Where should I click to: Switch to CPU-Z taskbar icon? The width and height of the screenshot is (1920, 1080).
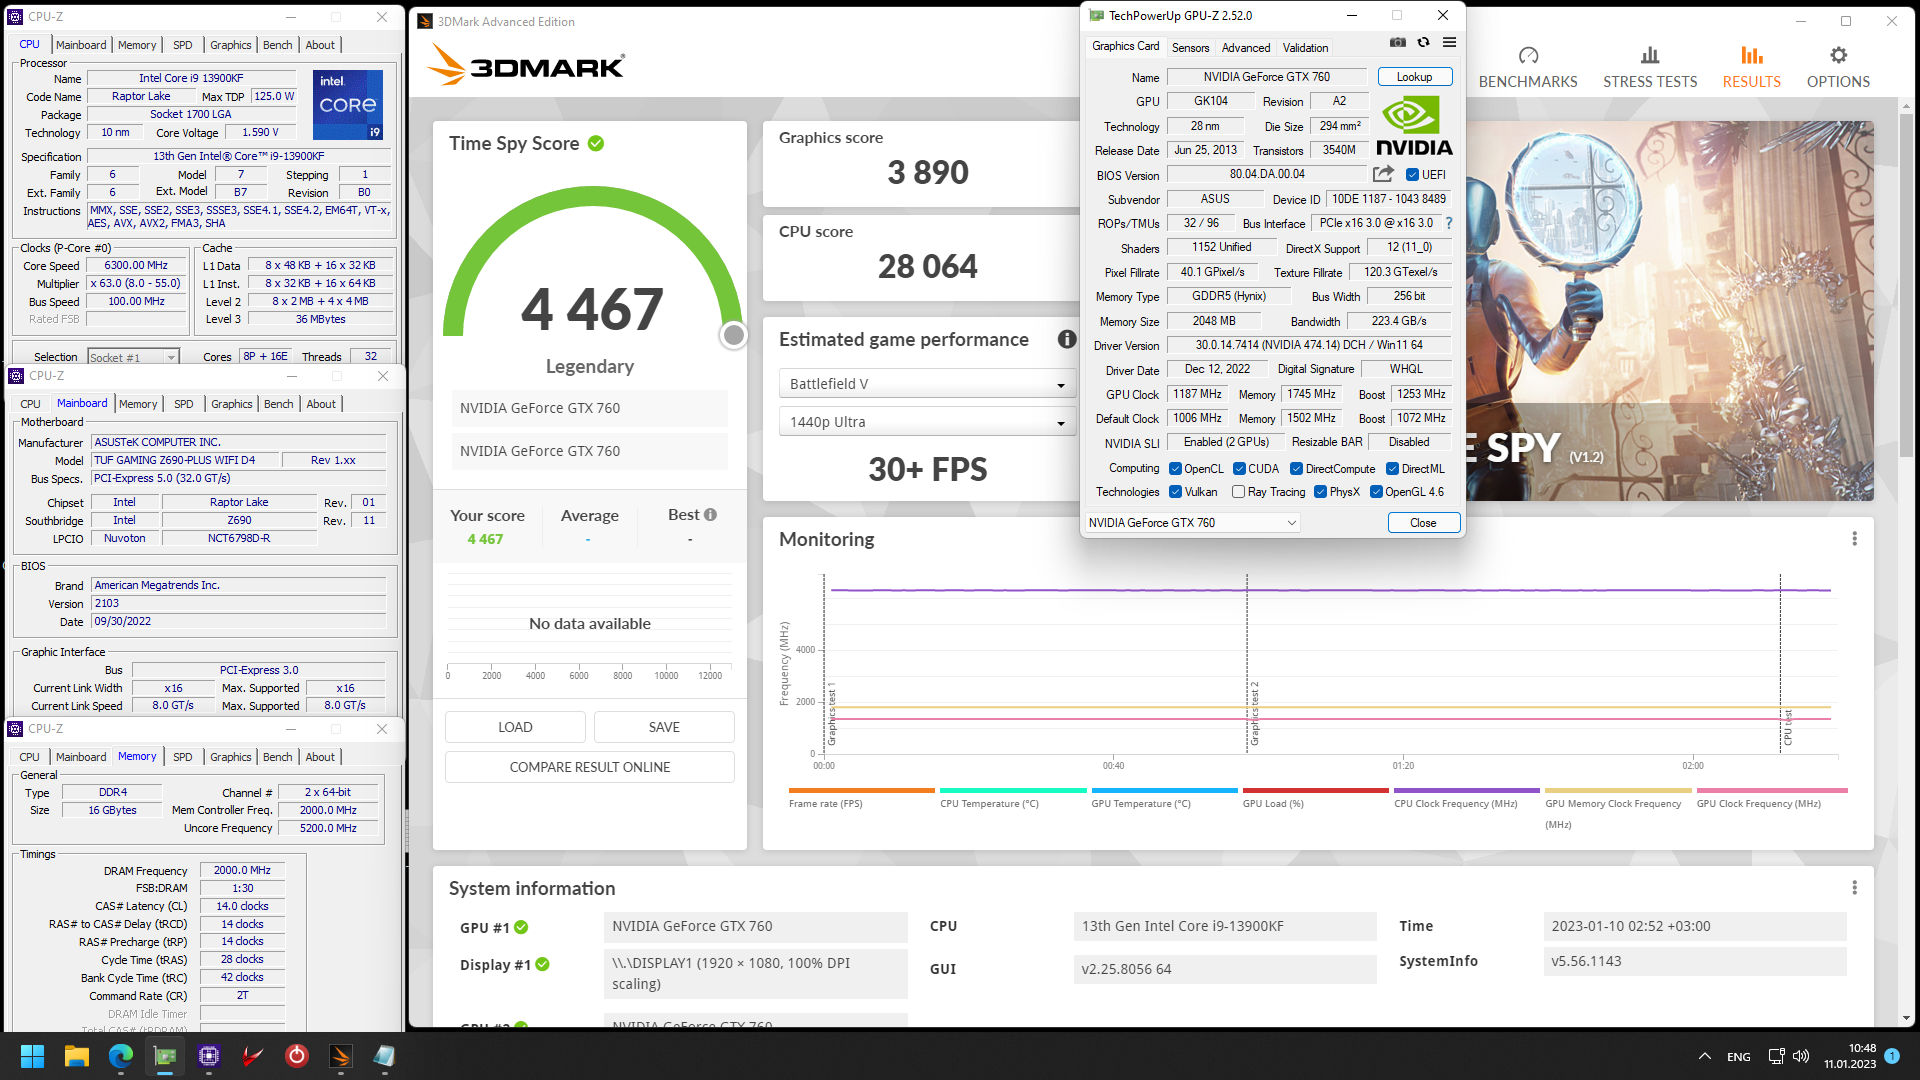(209, 1056)
